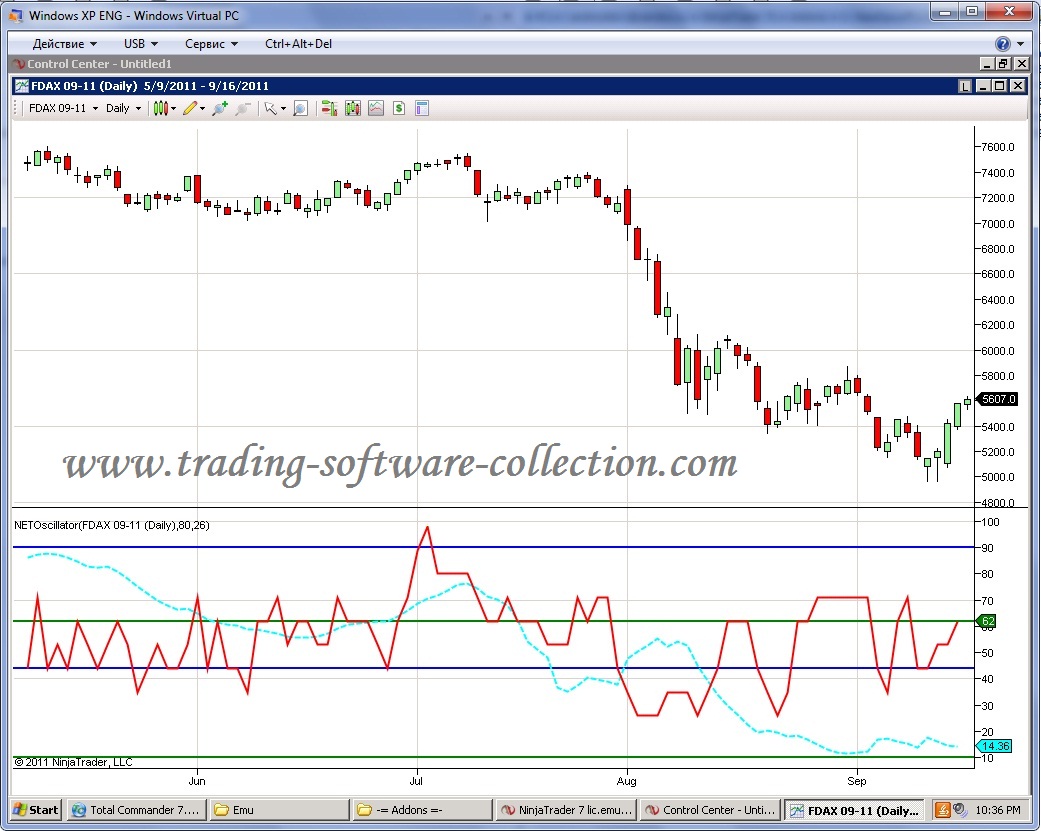Image resolution: width=1041 pixels, height=831 pixels.
Task: Click the zoom in magnifier icon
Action: pos(219,108)
